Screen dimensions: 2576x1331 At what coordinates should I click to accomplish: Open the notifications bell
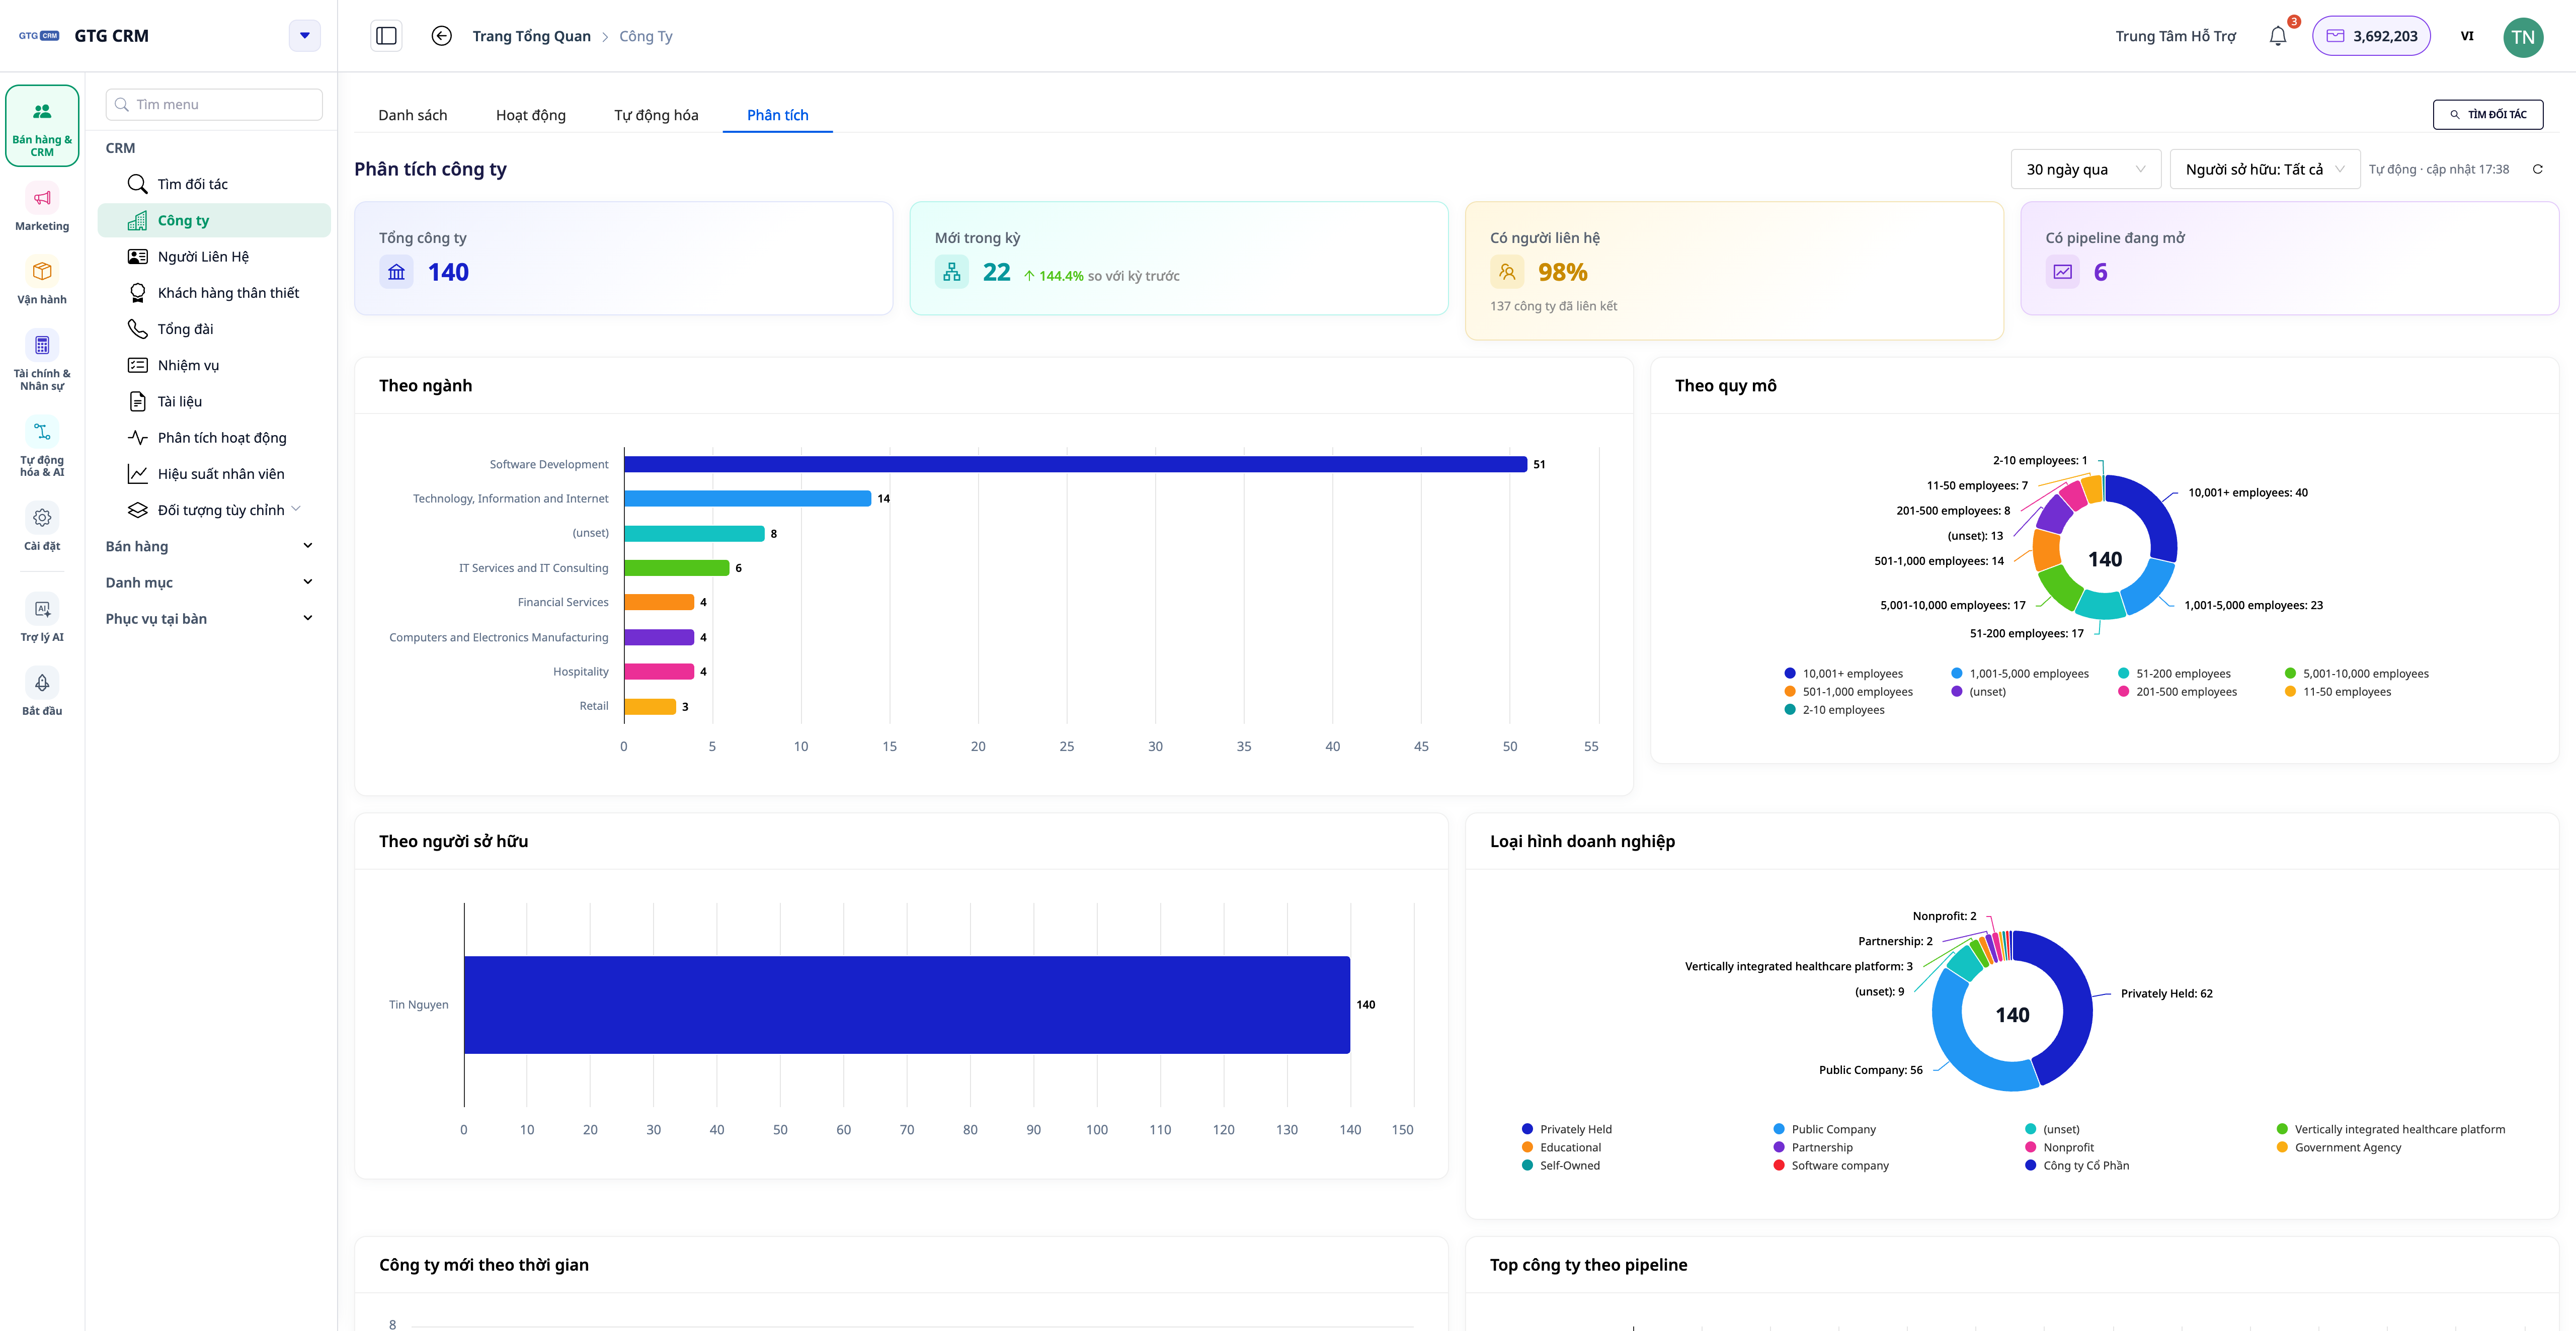pyautogui.click(x=2277, y=36)
